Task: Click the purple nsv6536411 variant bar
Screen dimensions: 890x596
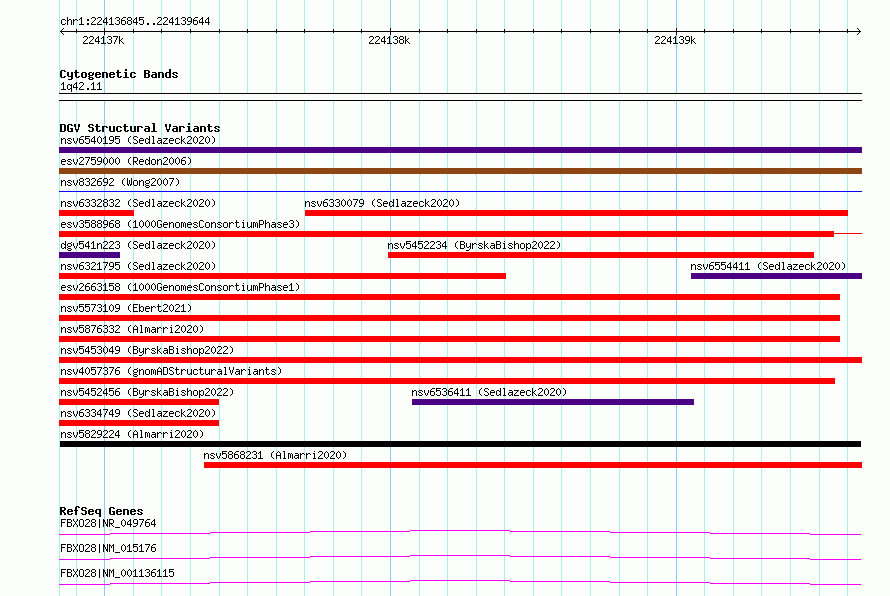Action: [x=553, y=402]
